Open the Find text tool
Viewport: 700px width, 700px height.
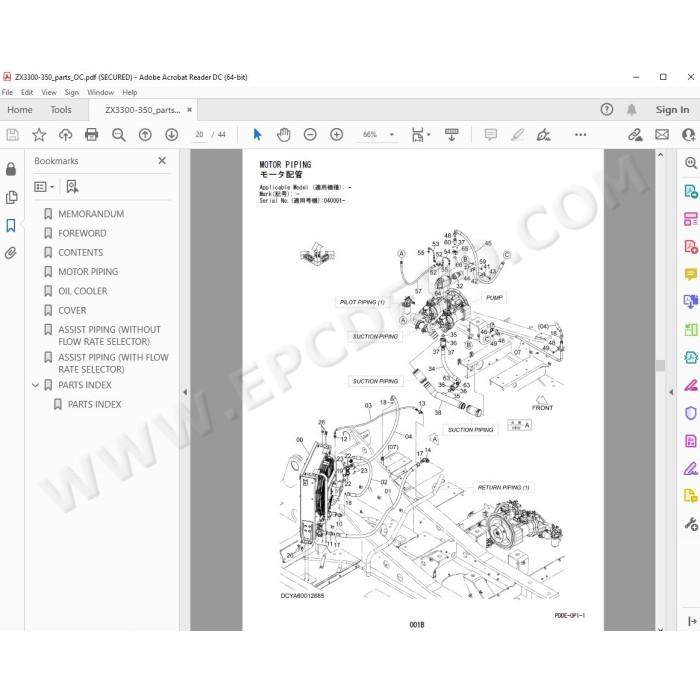(x=118, y=134)
